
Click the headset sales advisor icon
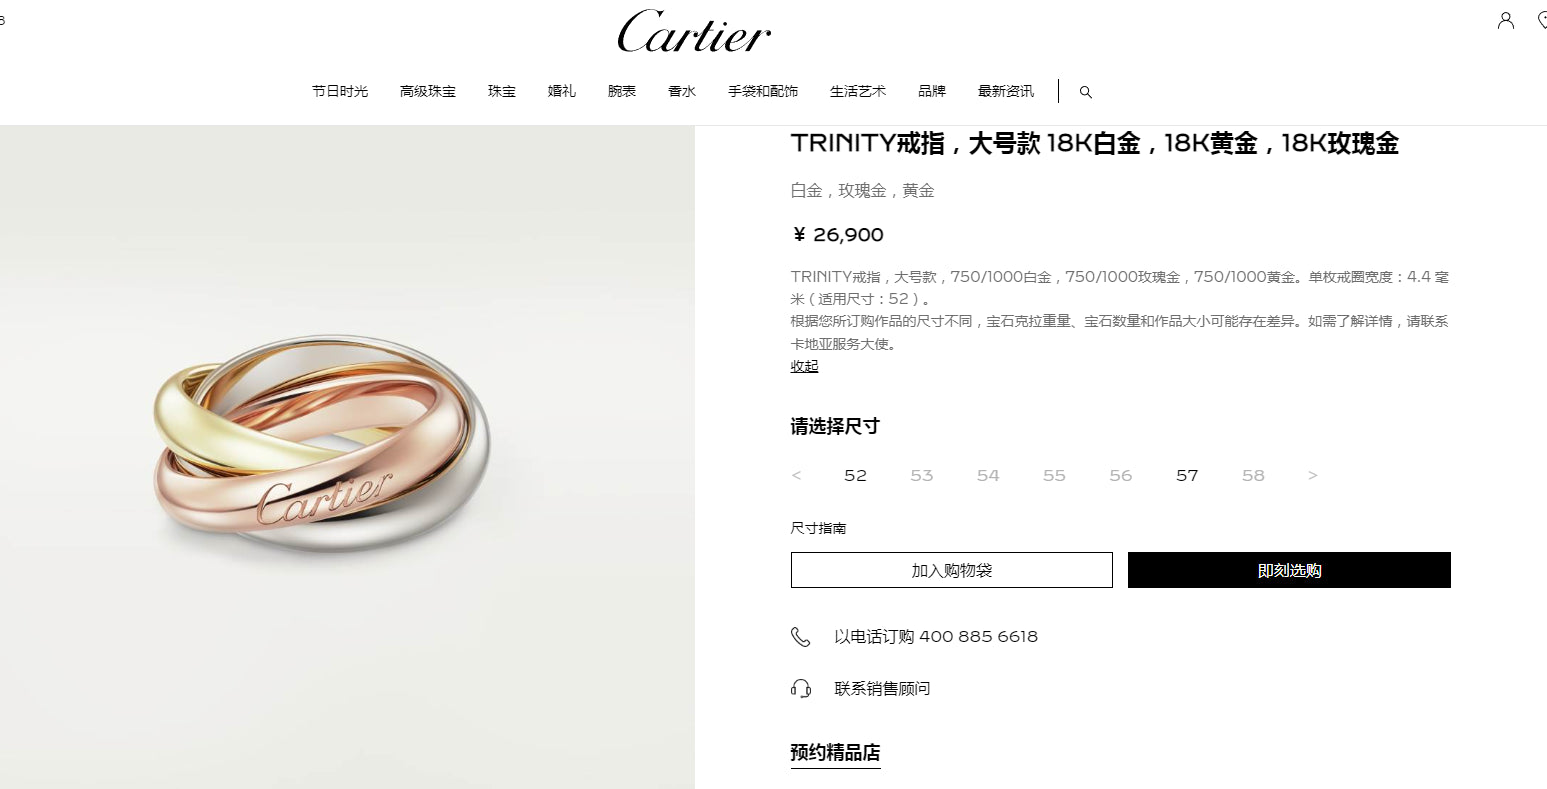[800, 688]
